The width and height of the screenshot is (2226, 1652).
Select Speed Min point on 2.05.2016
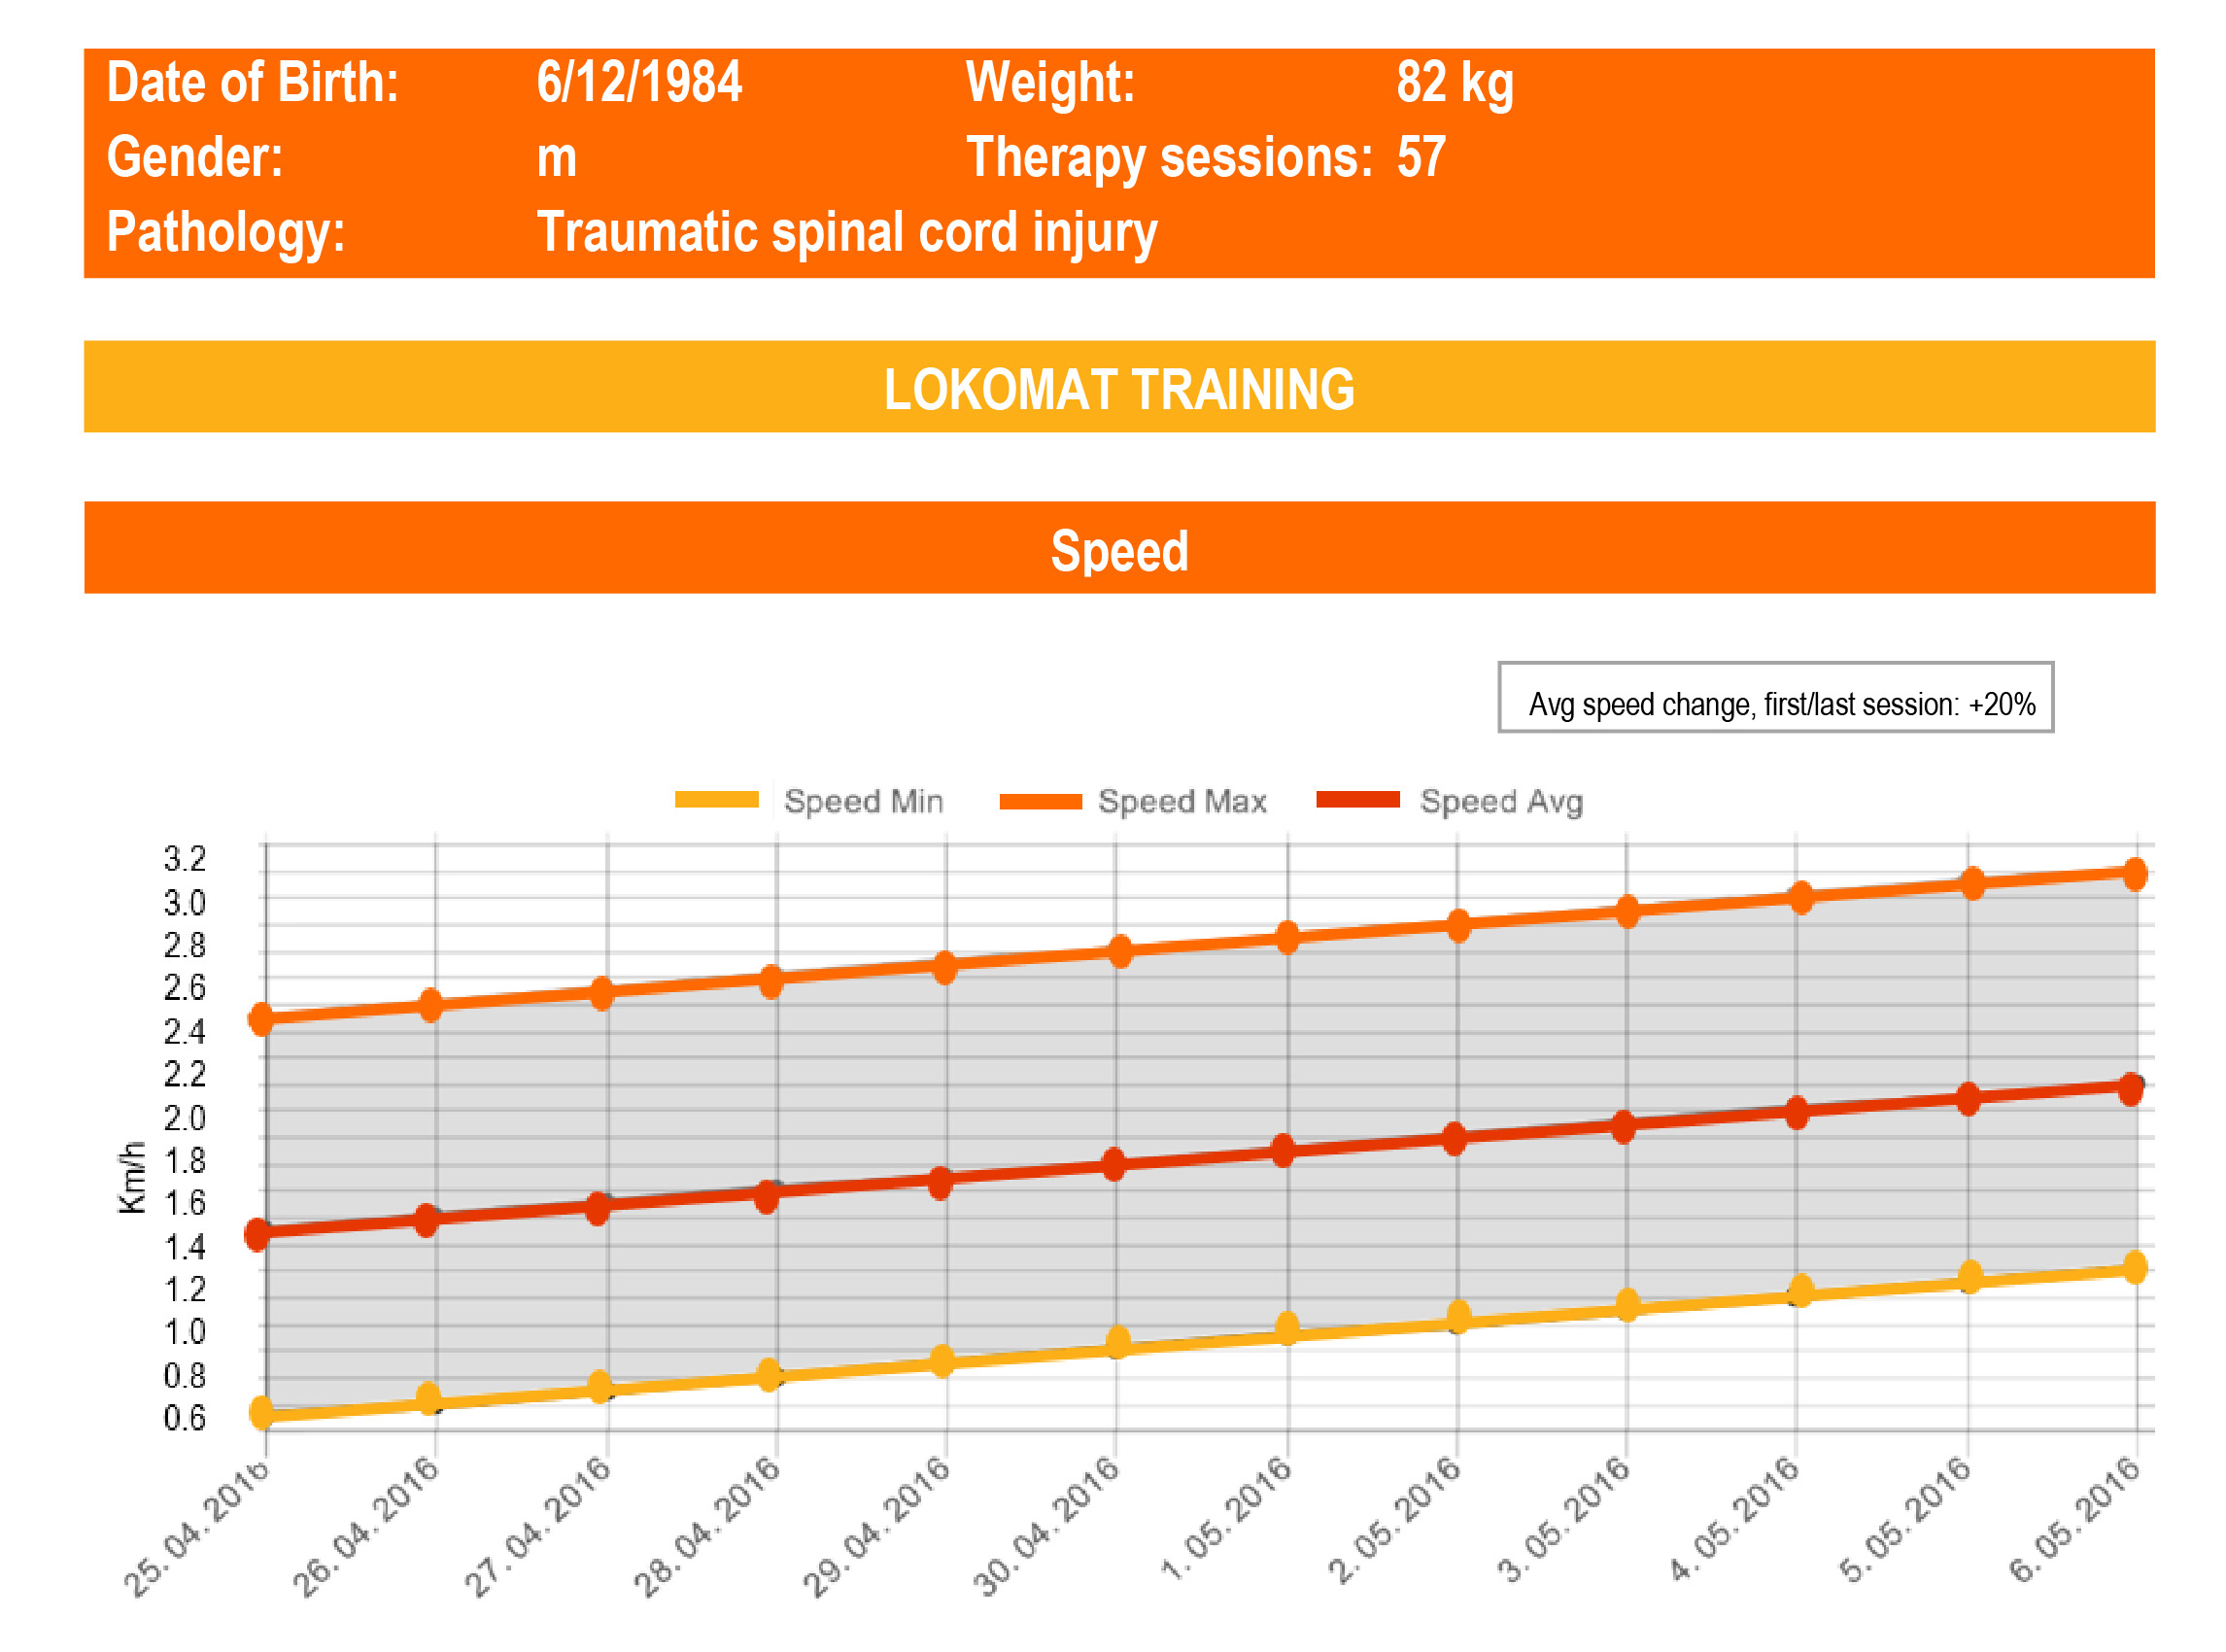[x=1458, y=1316]
